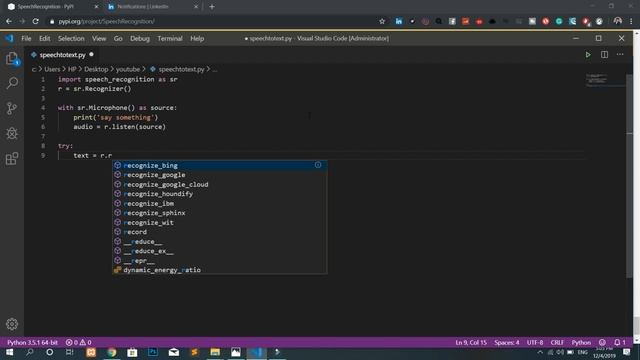Open the Extensions view in activity bar
This screenshot has height=360, width=640.
click(x=12, y=158)
